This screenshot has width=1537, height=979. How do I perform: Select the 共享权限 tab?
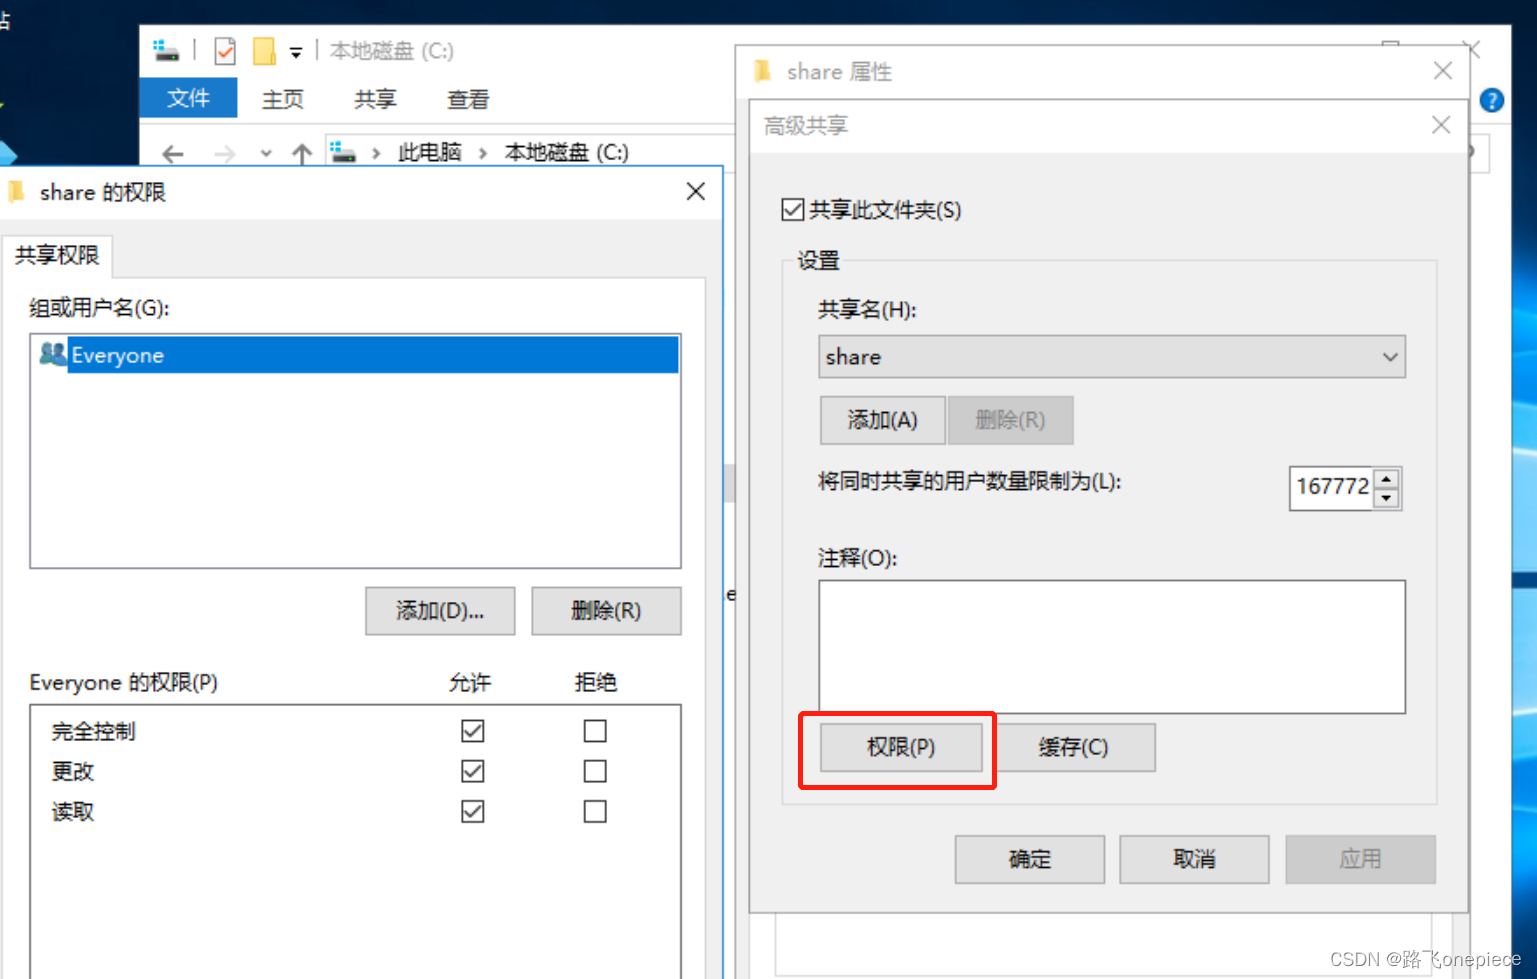pos(57,255)
